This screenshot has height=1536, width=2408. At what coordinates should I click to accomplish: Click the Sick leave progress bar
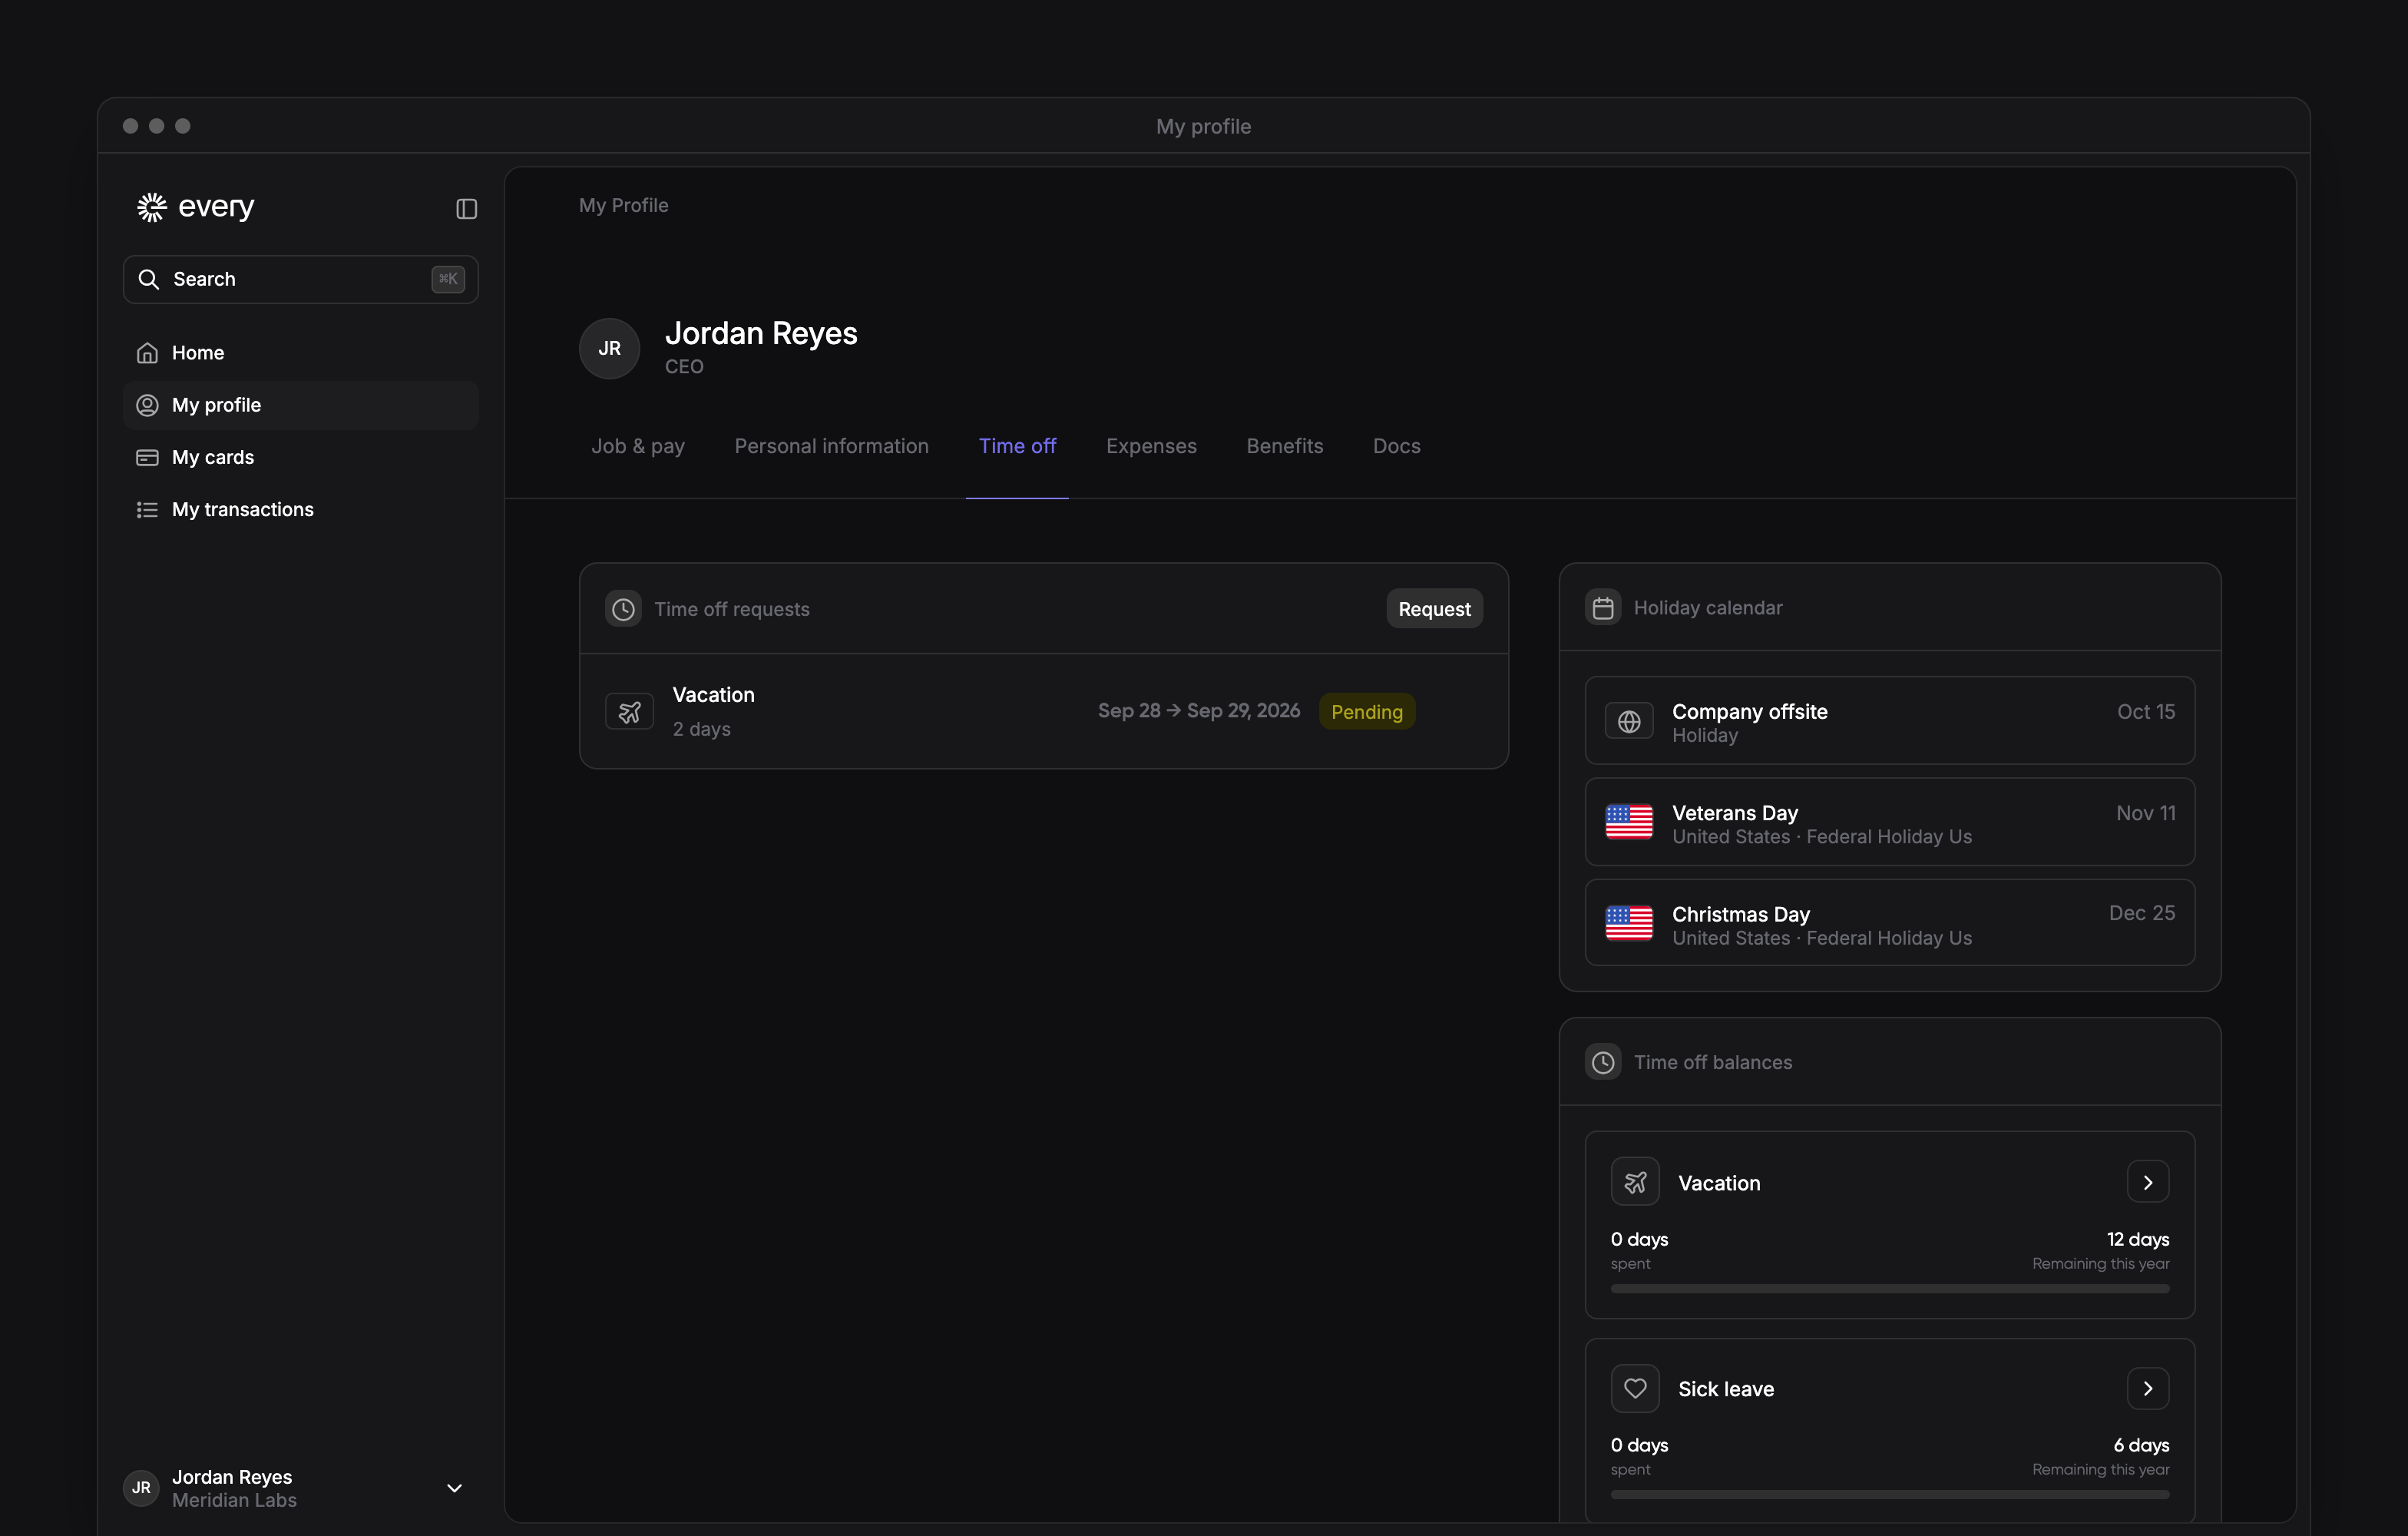click(1890, 1495)
